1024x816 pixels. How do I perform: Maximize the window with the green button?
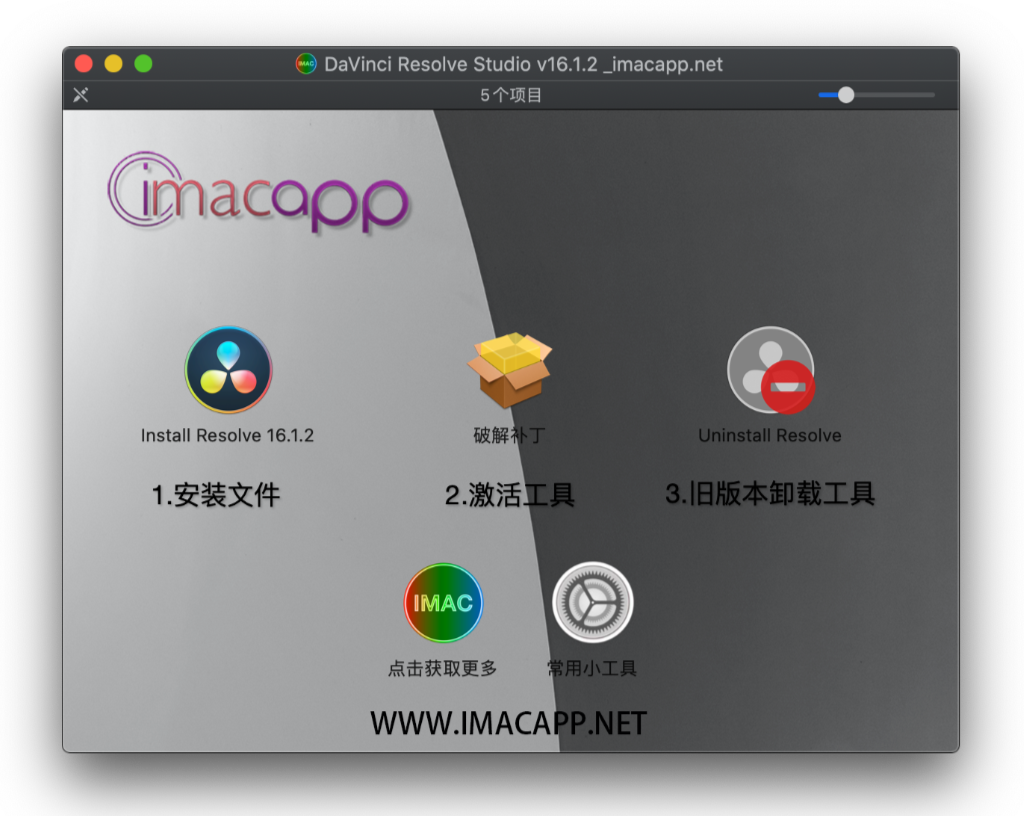pos(144,64)
